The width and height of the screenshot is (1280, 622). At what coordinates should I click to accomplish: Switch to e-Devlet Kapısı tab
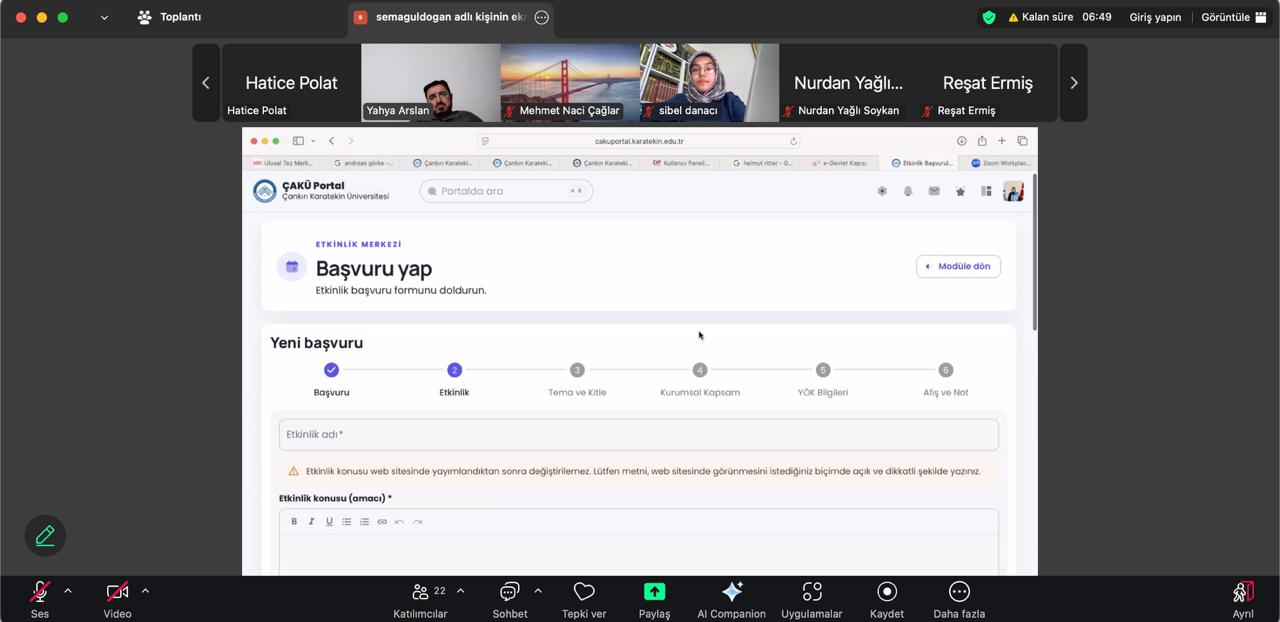839,163
